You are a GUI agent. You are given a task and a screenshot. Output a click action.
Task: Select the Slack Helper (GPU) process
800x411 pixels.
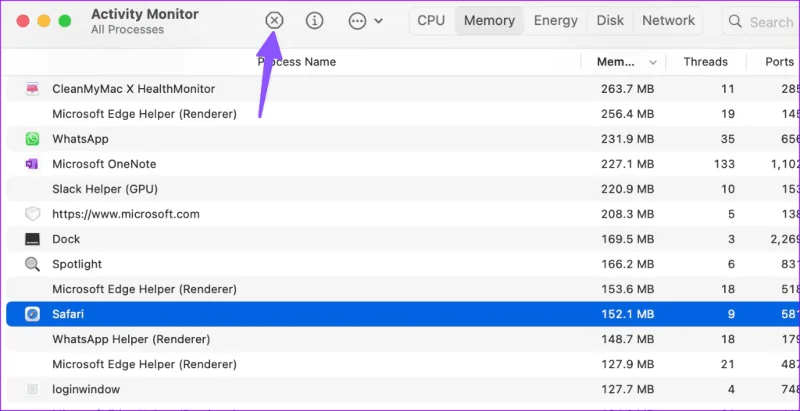coord(105,189)
